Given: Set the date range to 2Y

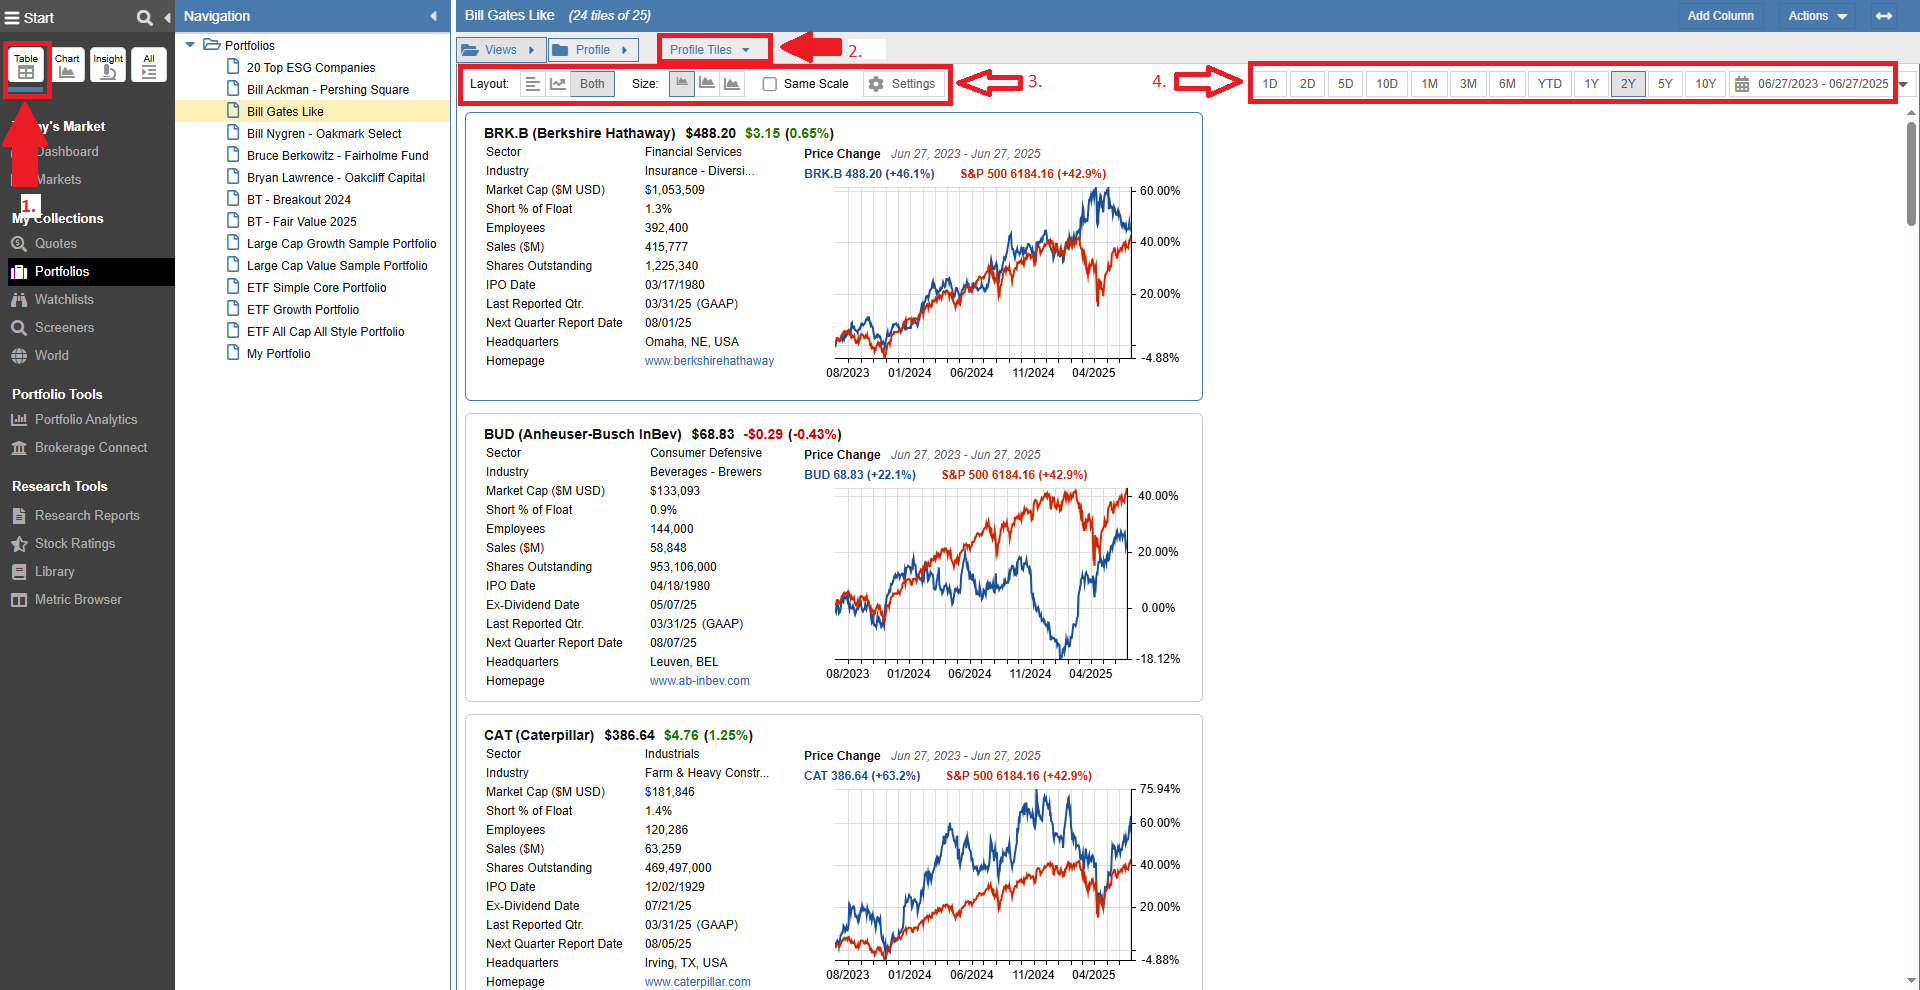Looking at the screenshot, I should (x=1628, y=84).
